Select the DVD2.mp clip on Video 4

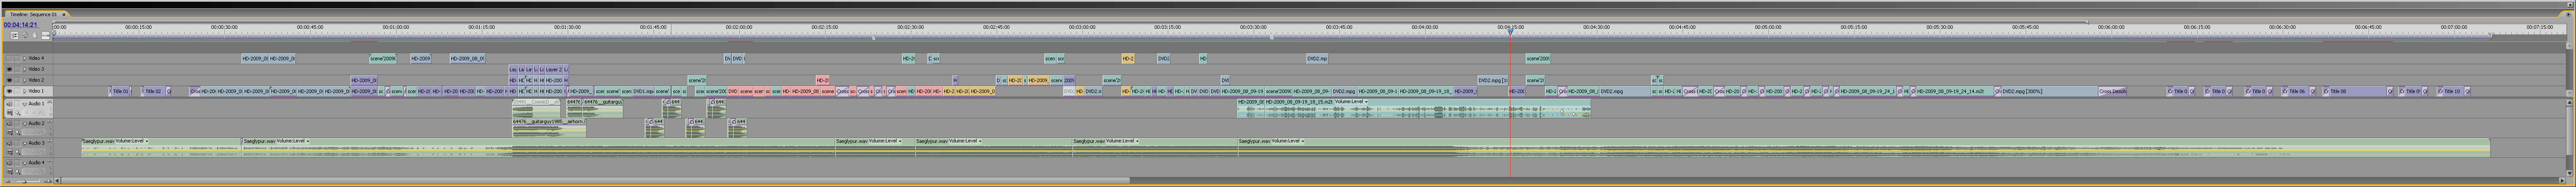click(1318, 58)
